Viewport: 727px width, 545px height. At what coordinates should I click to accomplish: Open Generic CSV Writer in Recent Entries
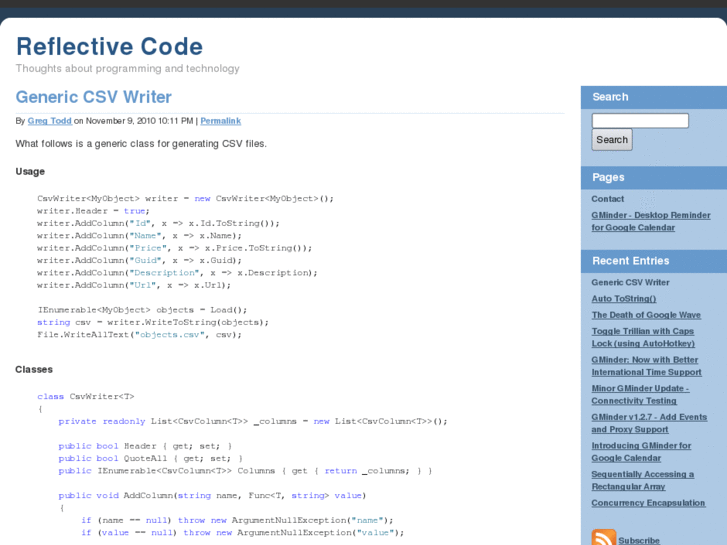(630, 283)
